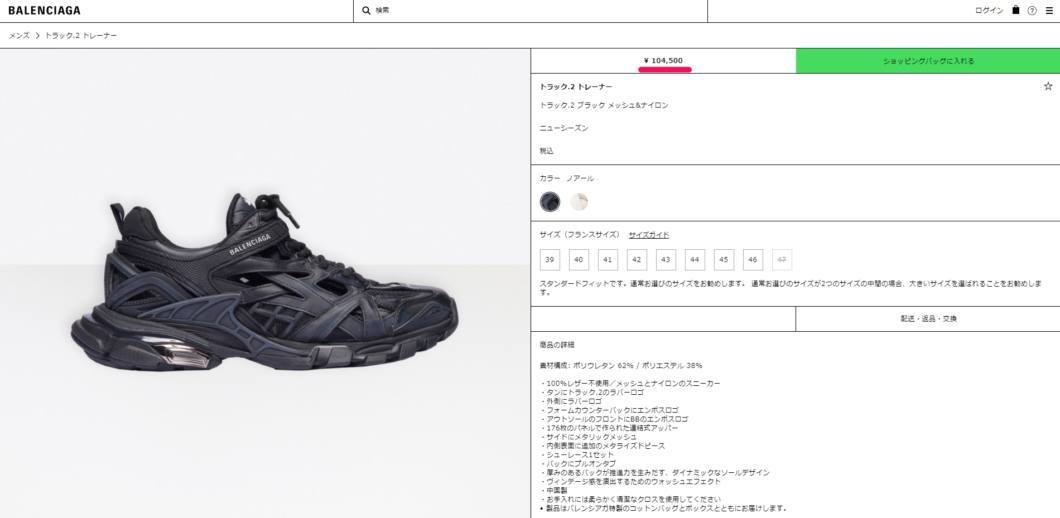Add product to wishlist star
This screenshot has height=518, width=1060.
pos(1048,86)
